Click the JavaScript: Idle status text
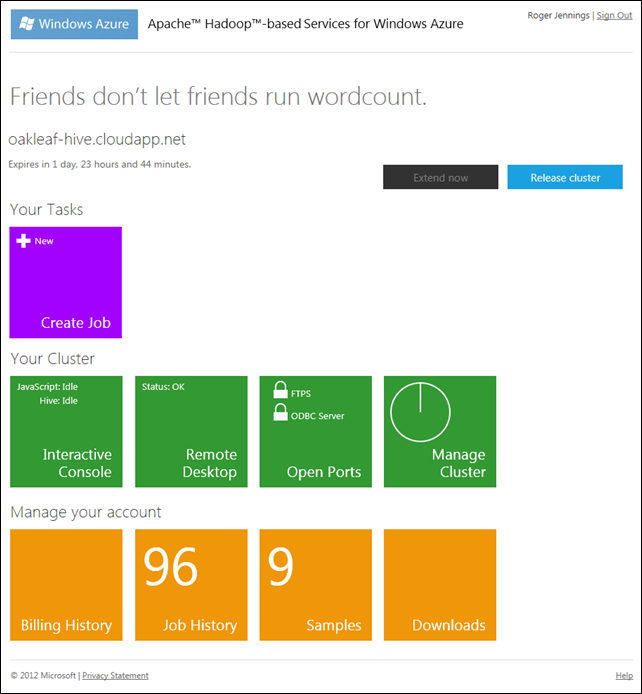 pos(47,387)
